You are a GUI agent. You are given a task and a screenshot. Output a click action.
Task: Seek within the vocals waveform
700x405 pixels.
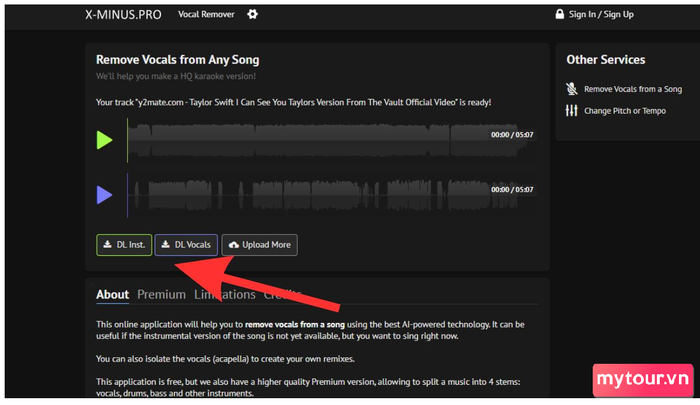331,195
